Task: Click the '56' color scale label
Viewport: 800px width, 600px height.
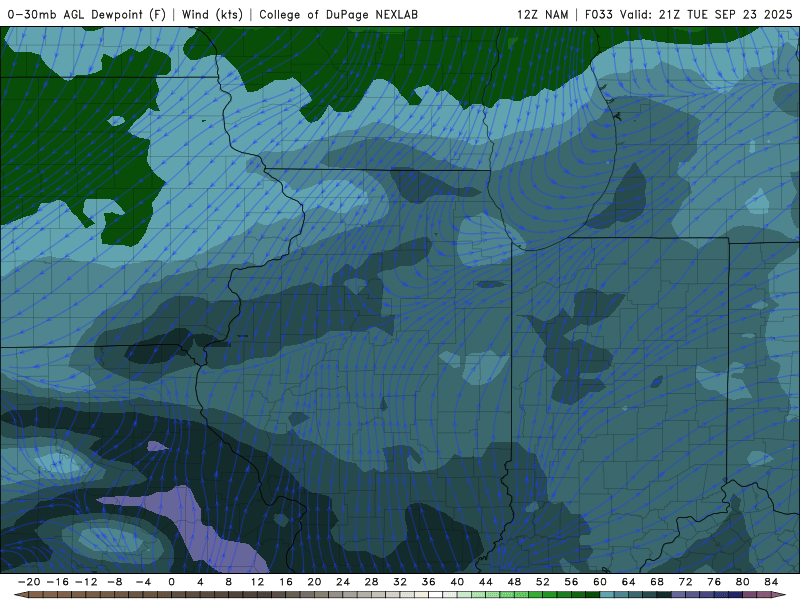Action: pyautogui.click(x=571, y=582)
